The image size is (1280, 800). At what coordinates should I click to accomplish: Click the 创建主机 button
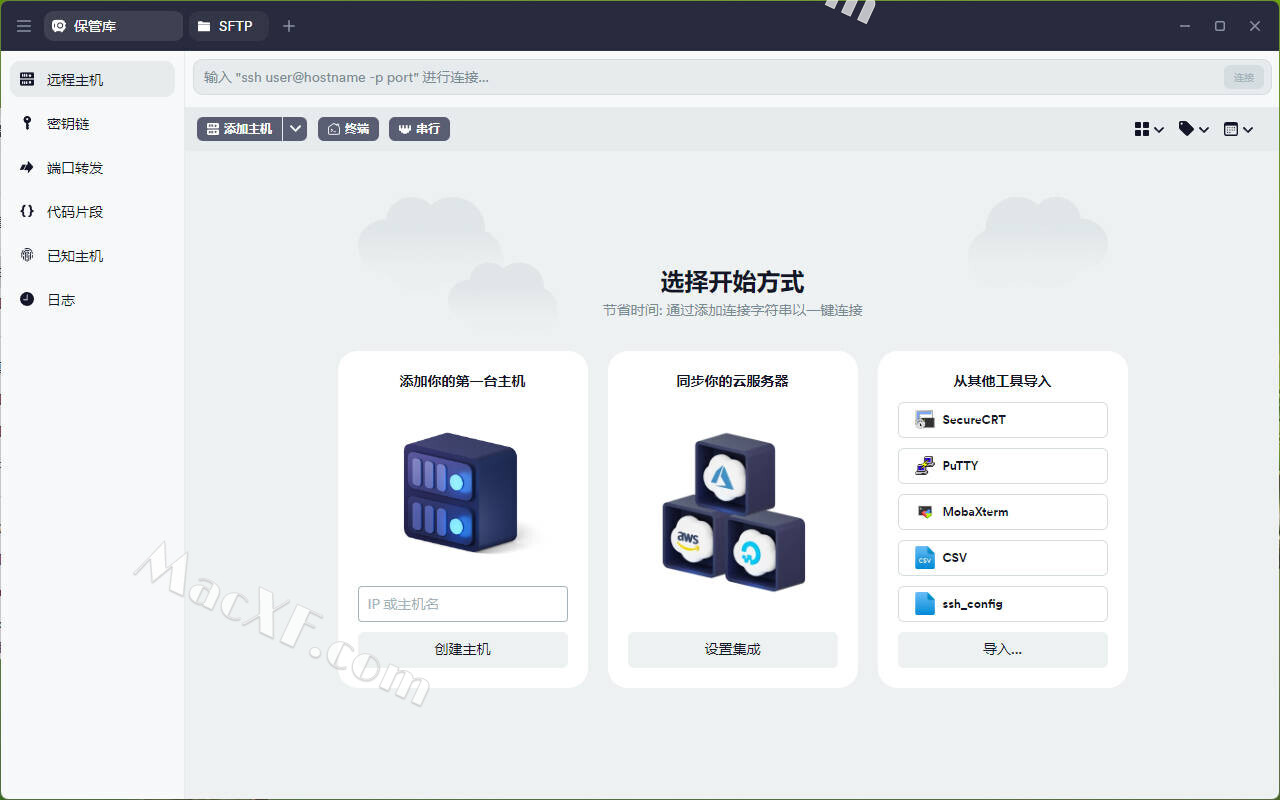point(463,649)
